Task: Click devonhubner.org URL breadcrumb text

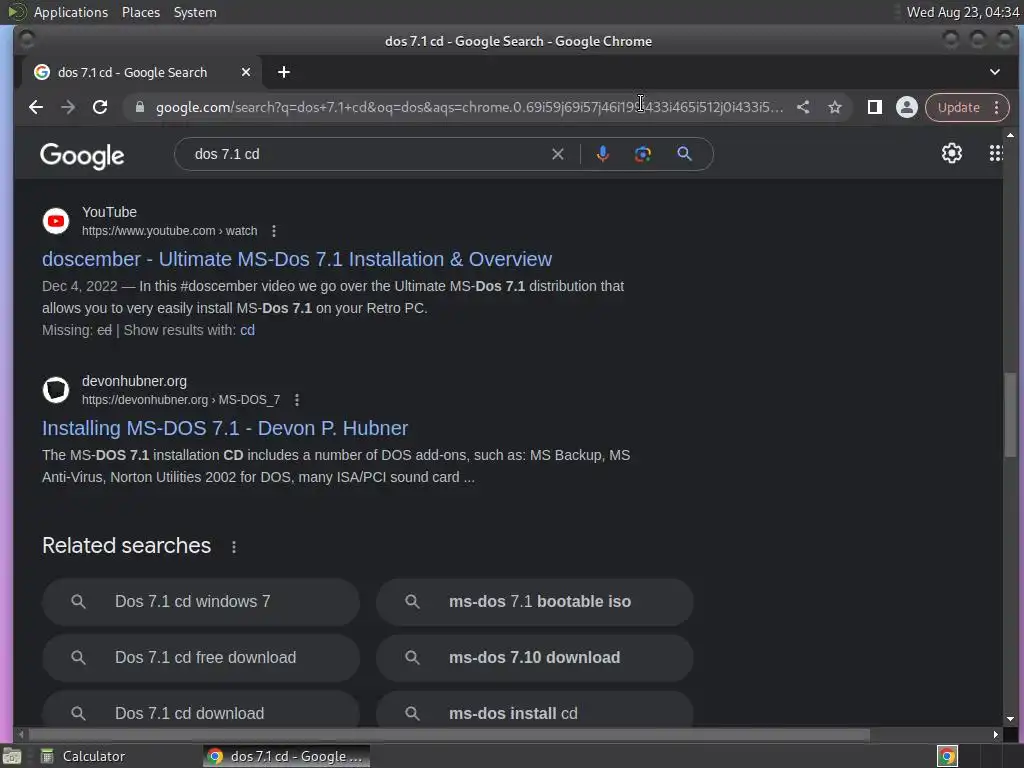Action: 181,400
